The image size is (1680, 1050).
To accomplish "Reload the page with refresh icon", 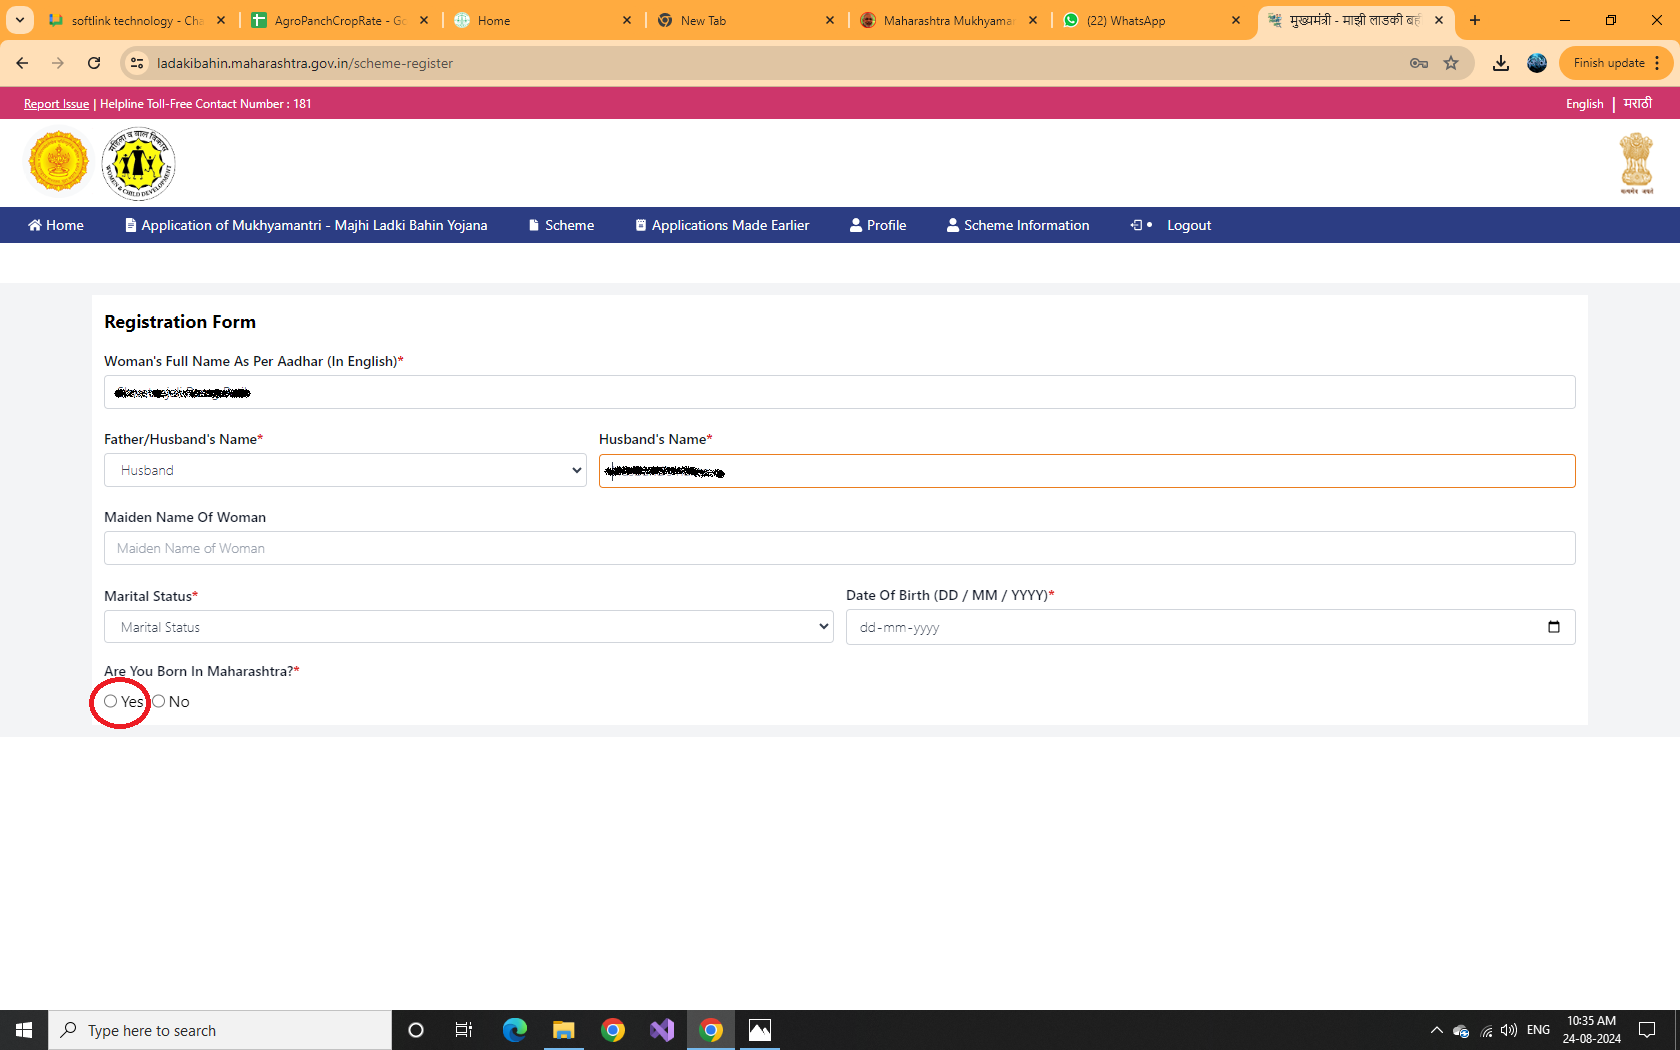I will (x=94, y=63).
